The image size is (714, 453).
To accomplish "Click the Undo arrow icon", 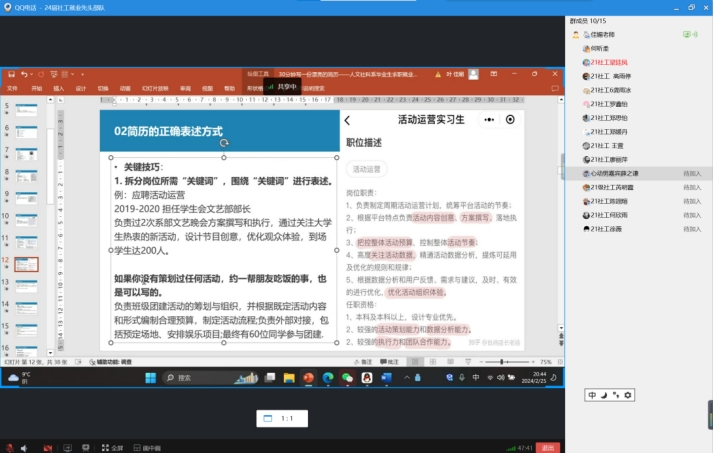I will click(25, 74).
